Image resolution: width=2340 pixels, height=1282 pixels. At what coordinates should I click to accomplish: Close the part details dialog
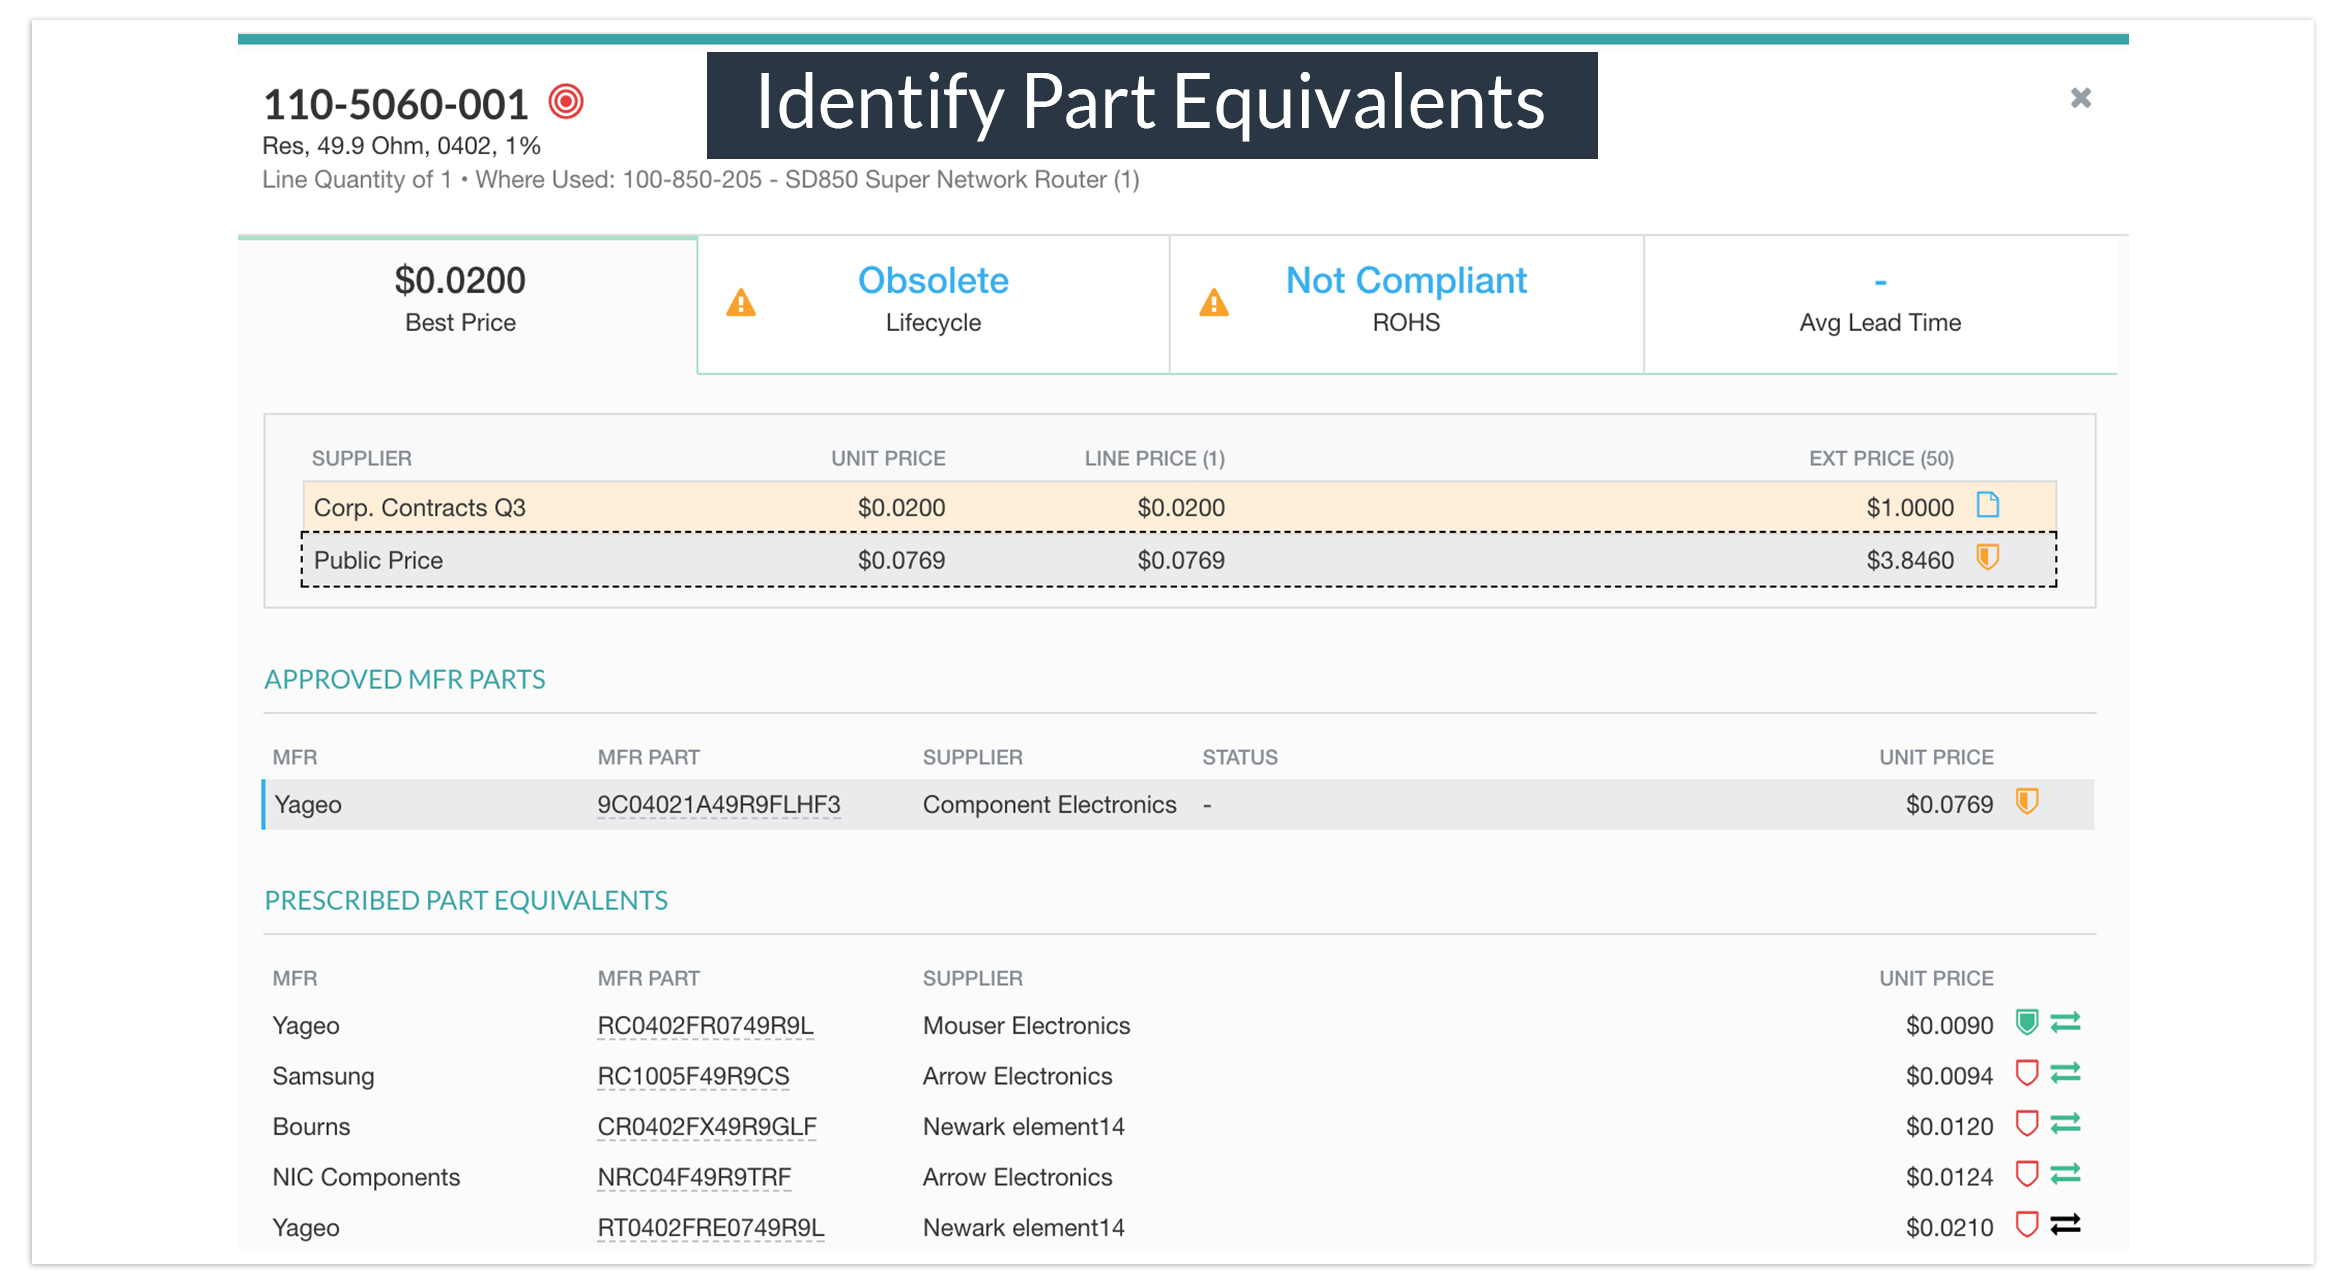2081,98
